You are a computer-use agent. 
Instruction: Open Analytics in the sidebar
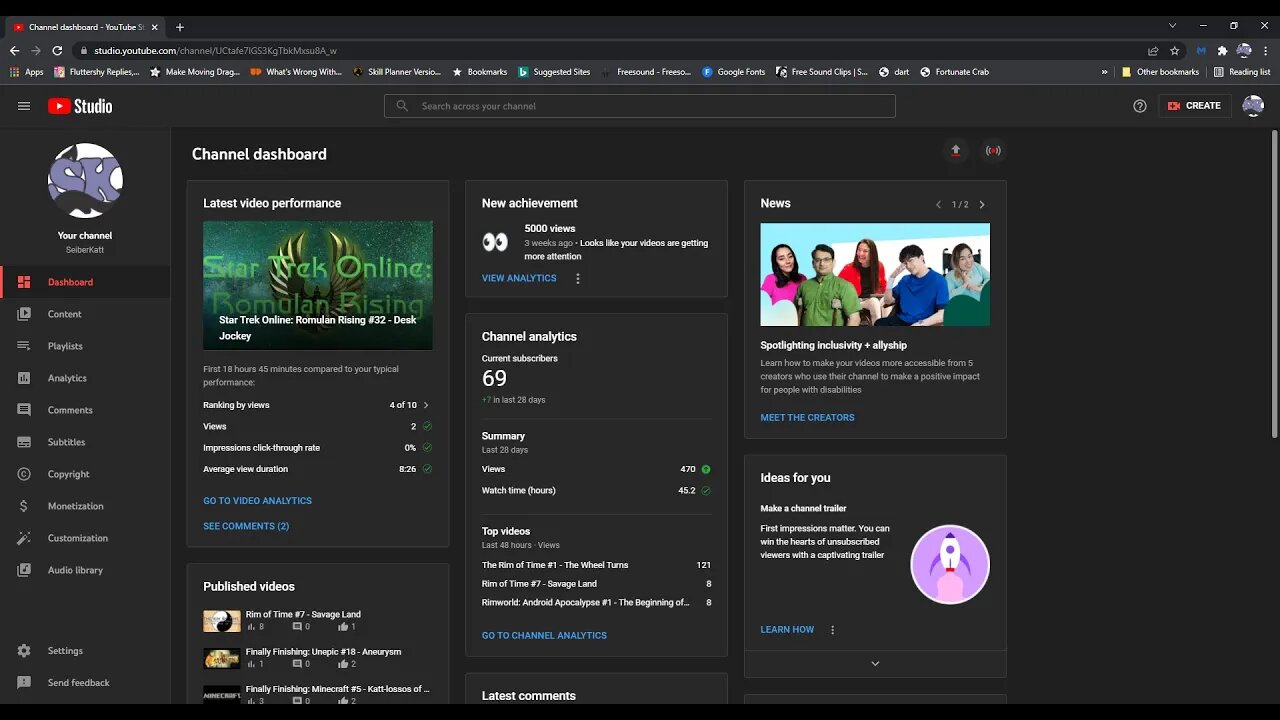tap(85, 378)
